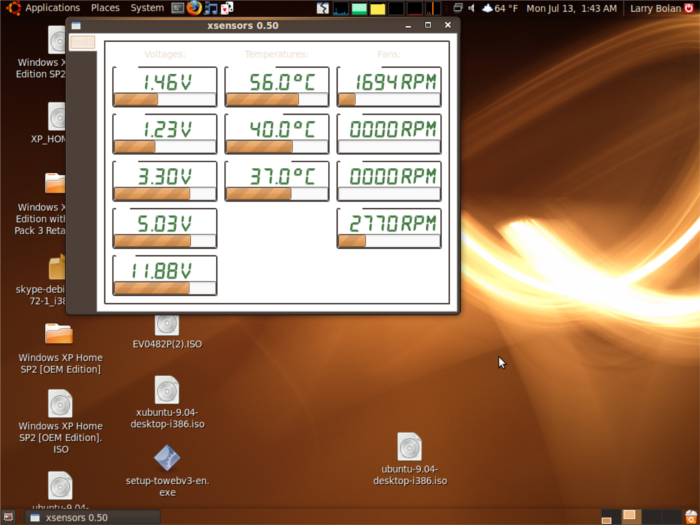Click the Show Desktop button bottom left
This screenshot has width=700, height=525.
(x=9, y=517)
